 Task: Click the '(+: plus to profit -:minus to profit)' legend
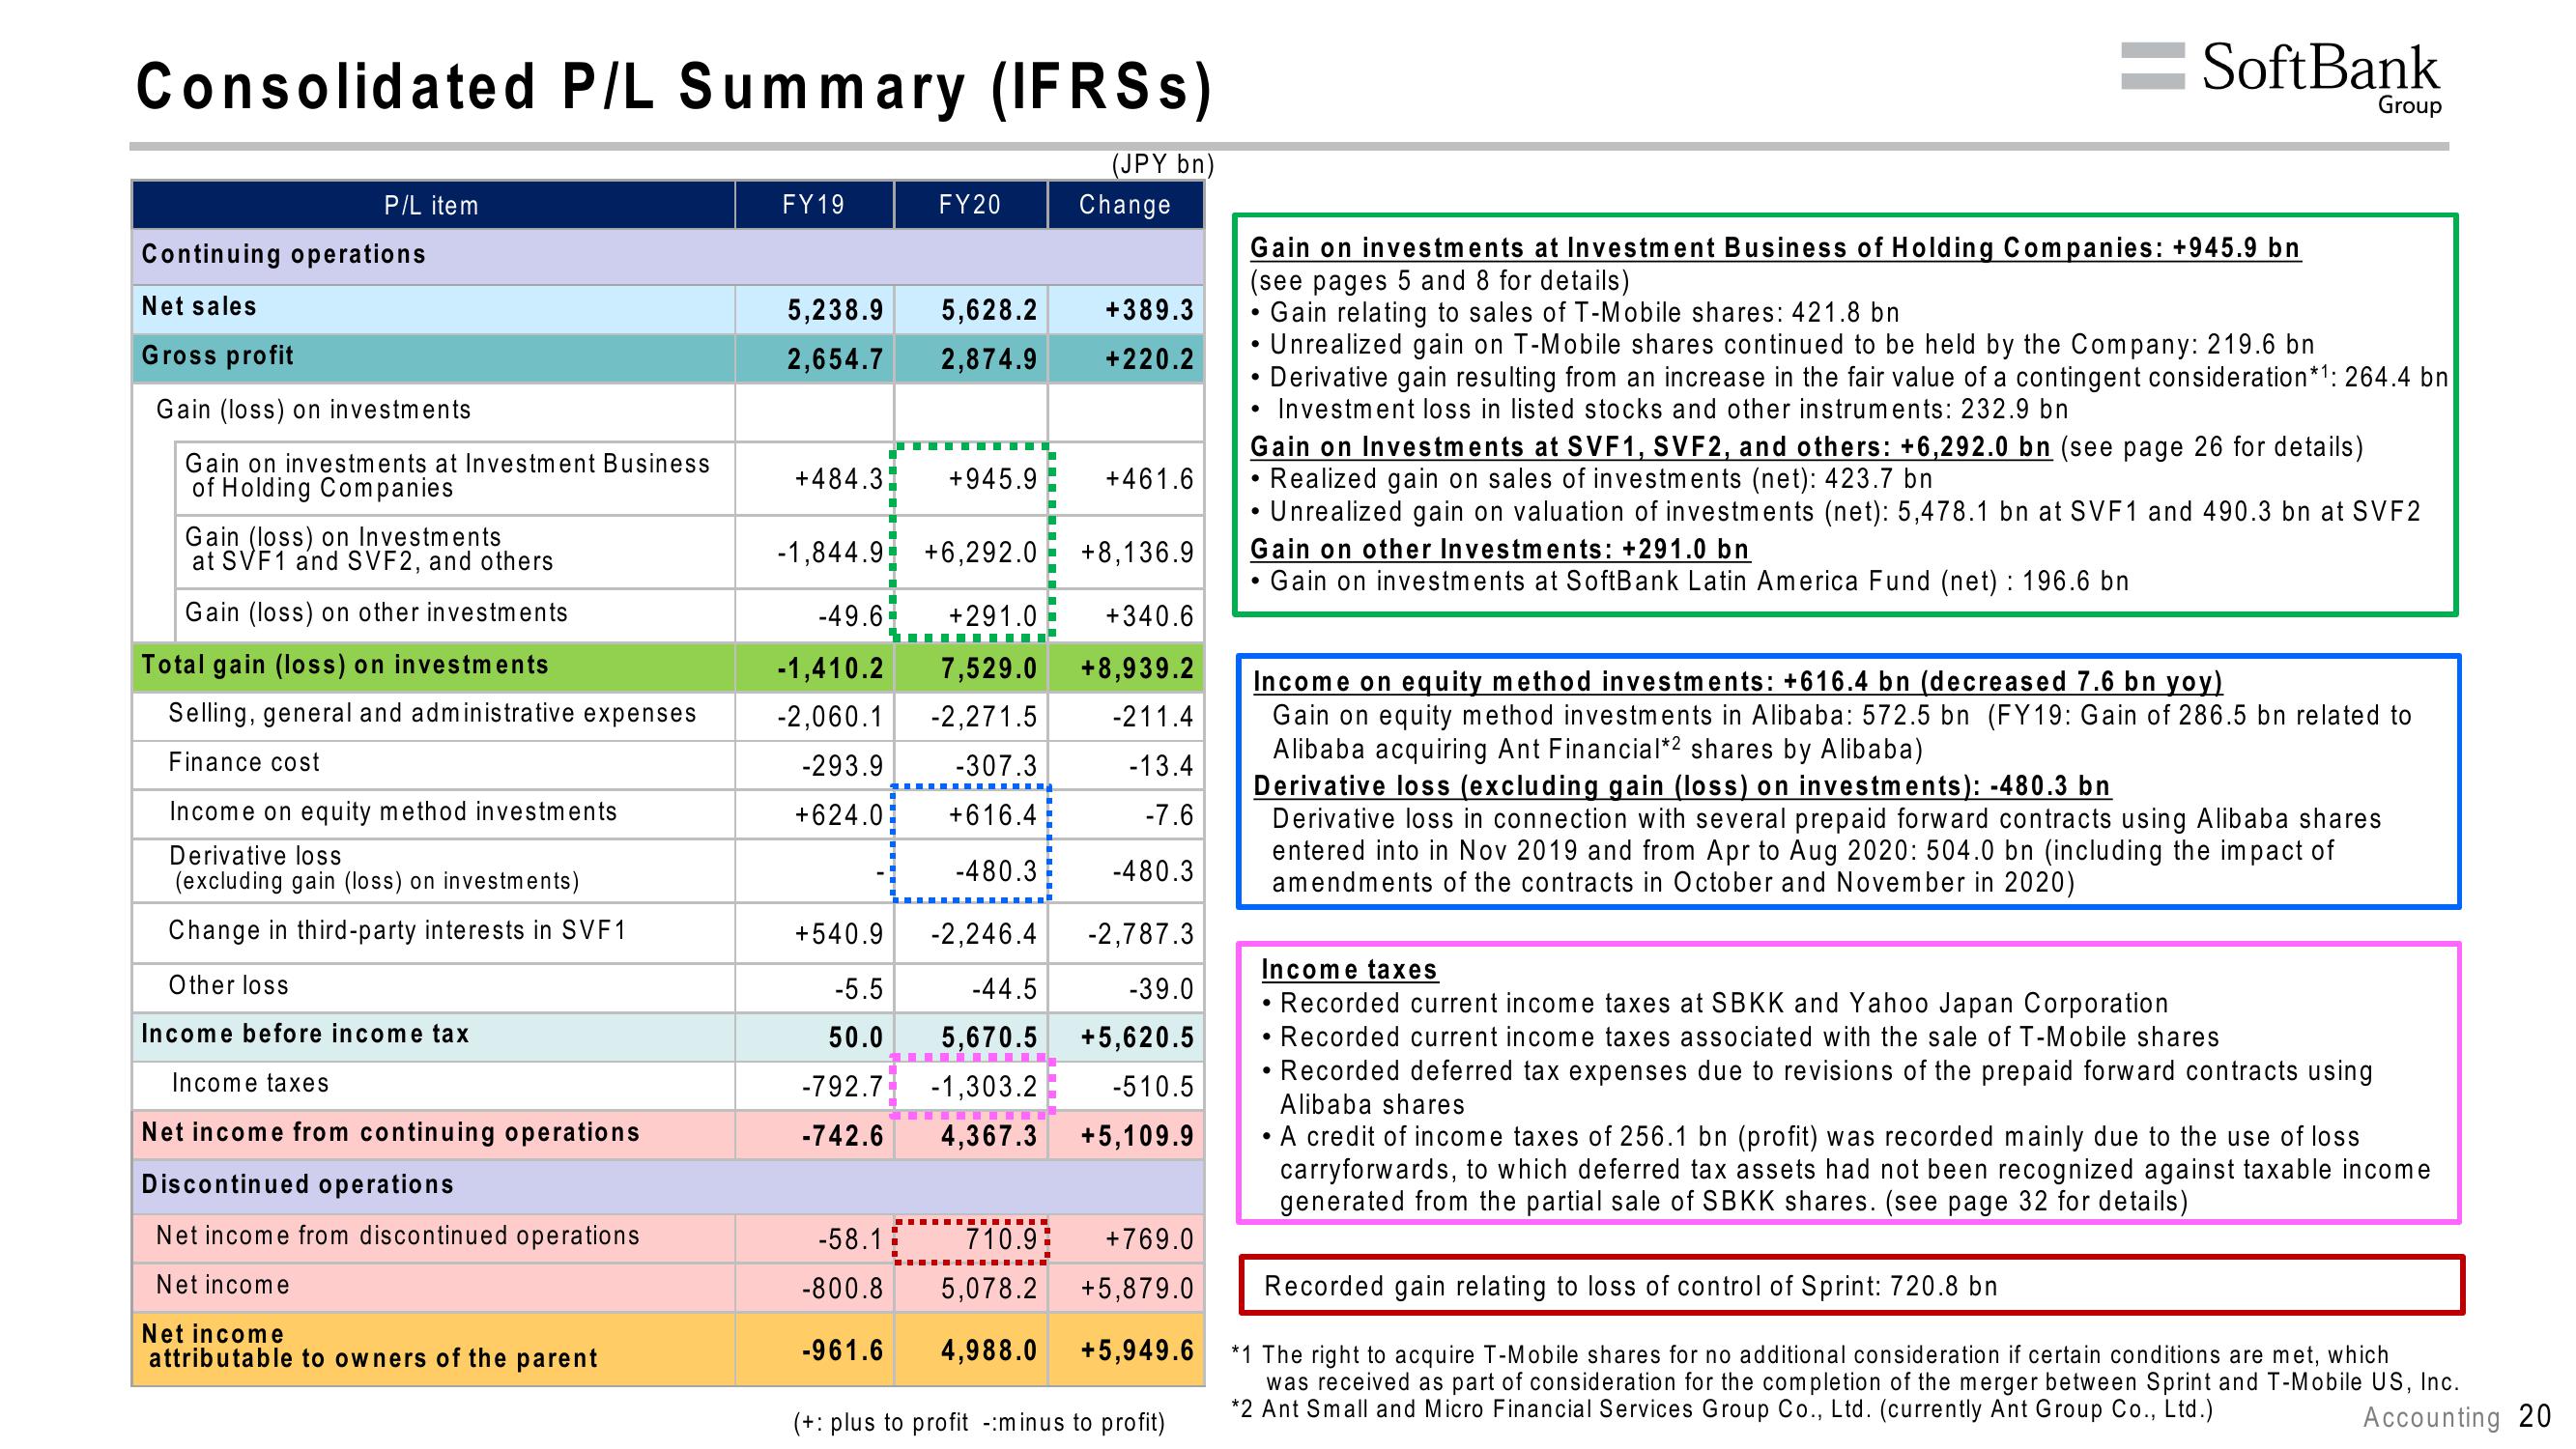pyautogui.click(x=979, y=1423)
